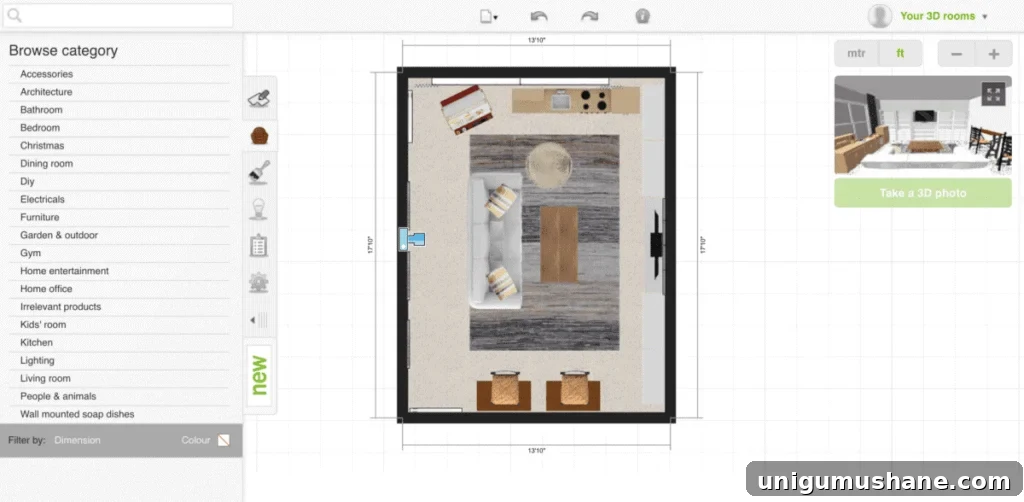Open the Lighting category

(37, 360)
